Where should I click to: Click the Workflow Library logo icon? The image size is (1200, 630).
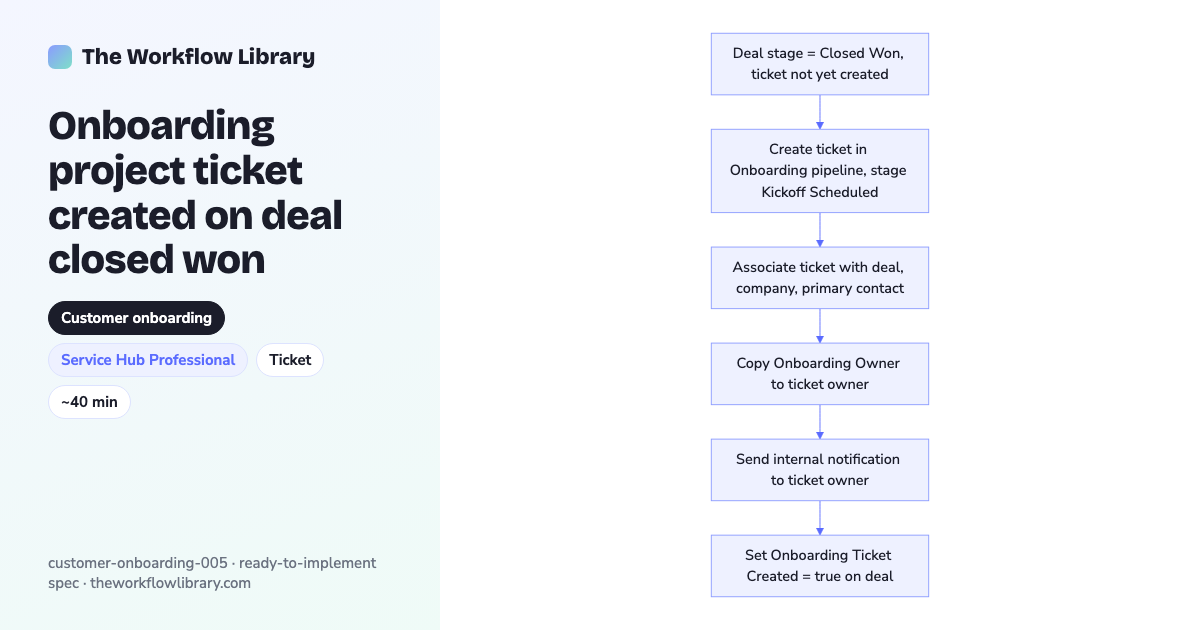coord(60,57)
